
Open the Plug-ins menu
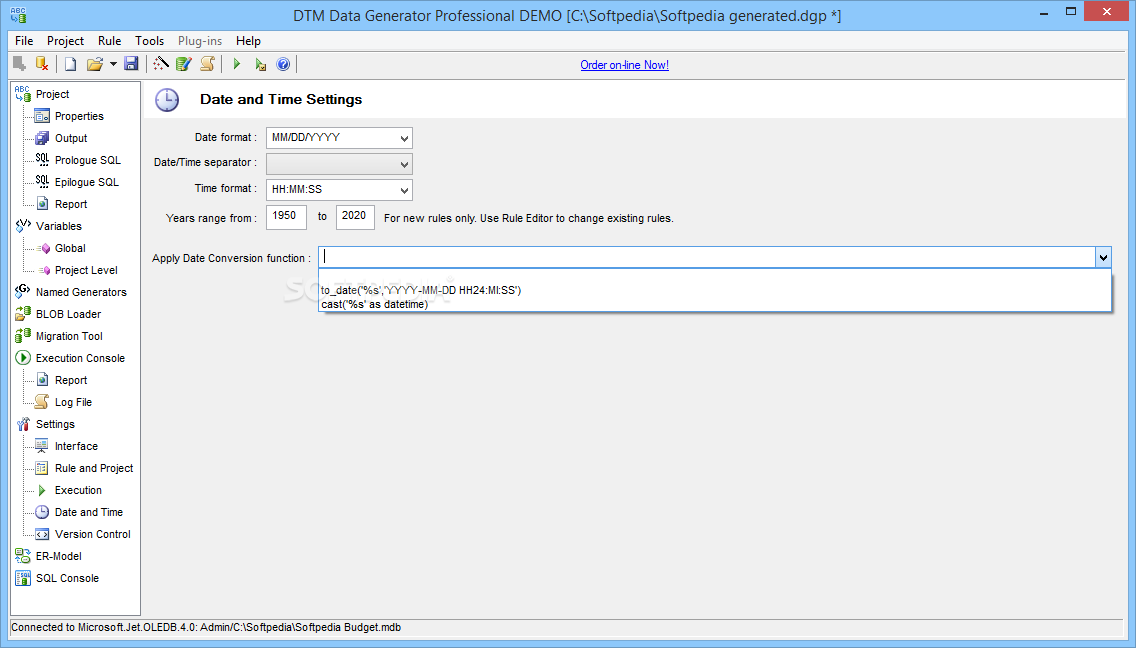(200, 41)
